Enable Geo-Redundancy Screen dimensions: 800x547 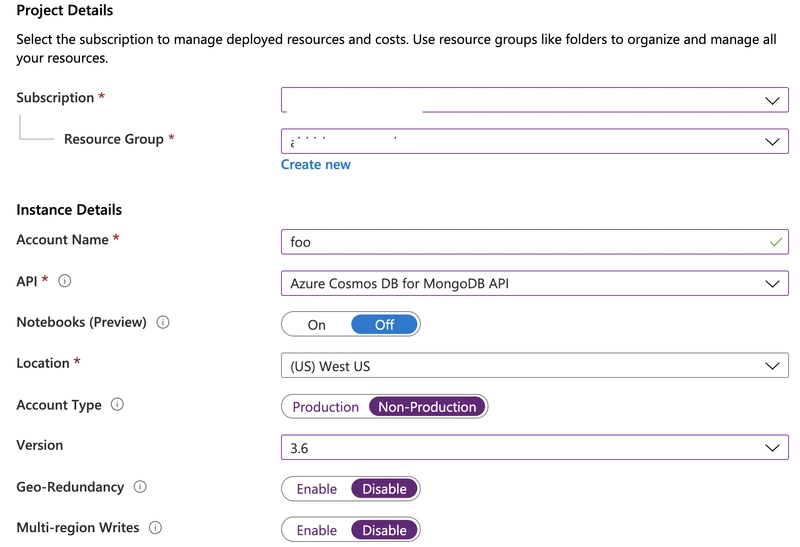(316, 489)
